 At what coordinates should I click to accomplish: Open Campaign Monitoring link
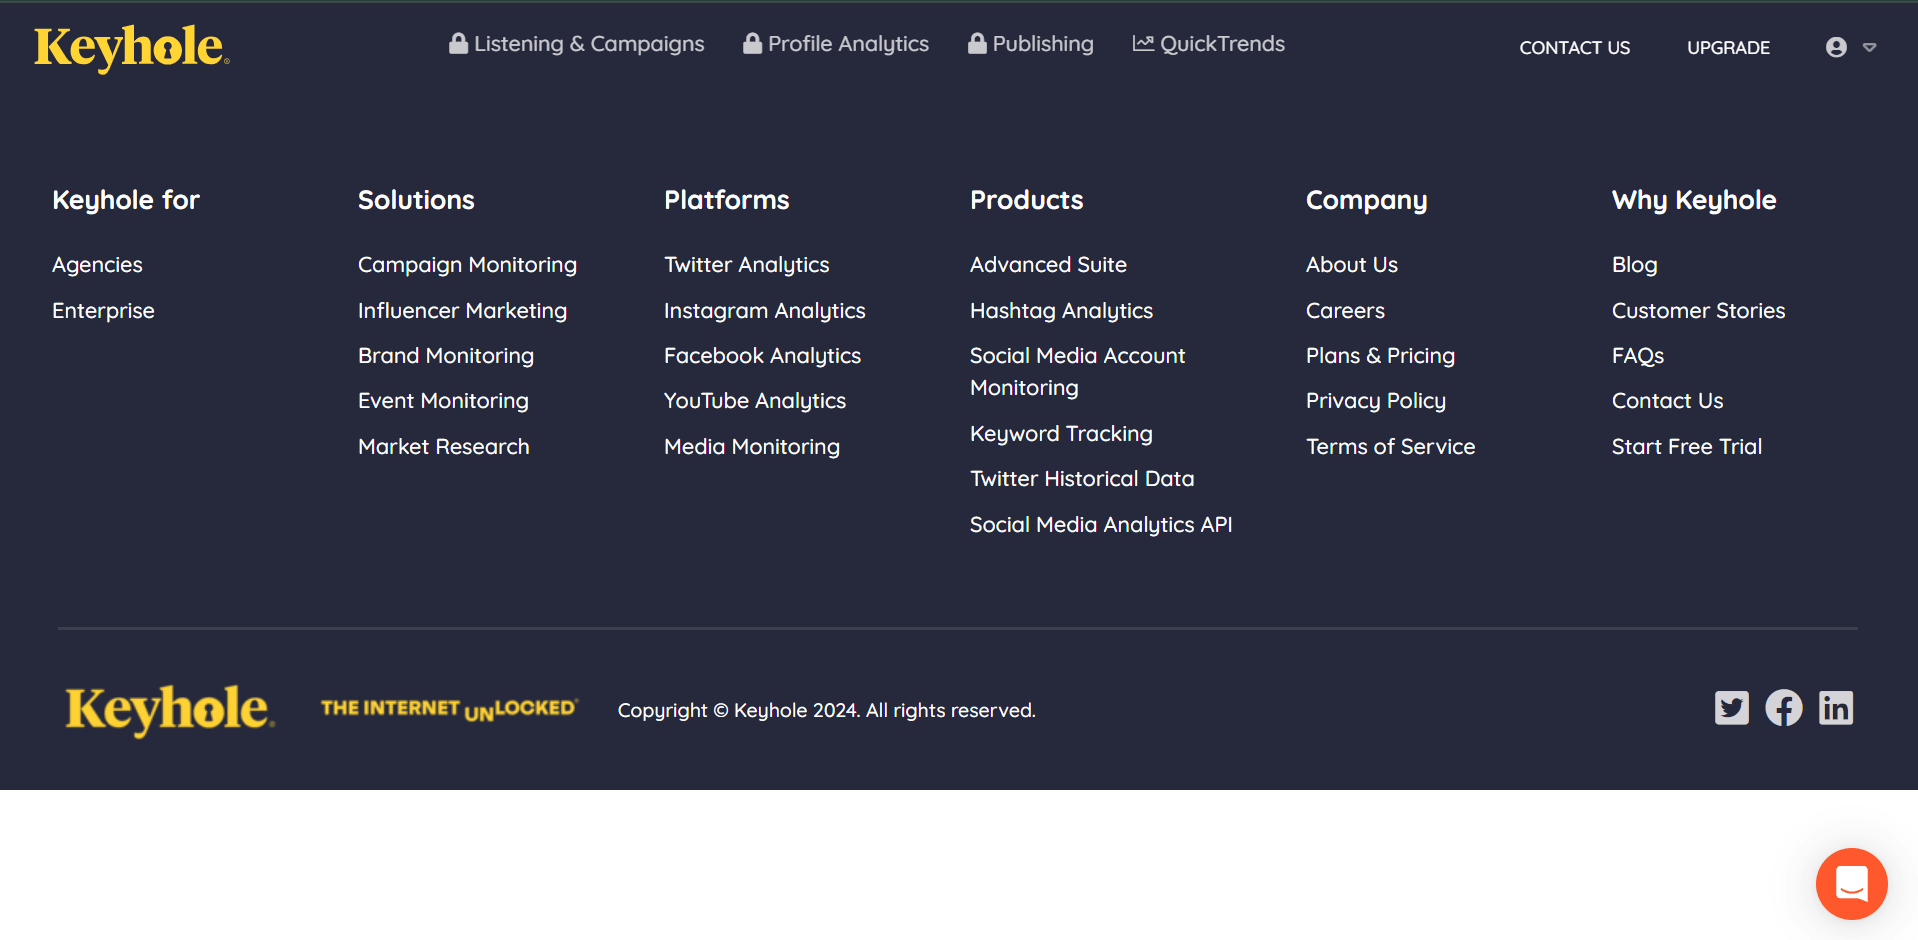click(x=467, y=265)
